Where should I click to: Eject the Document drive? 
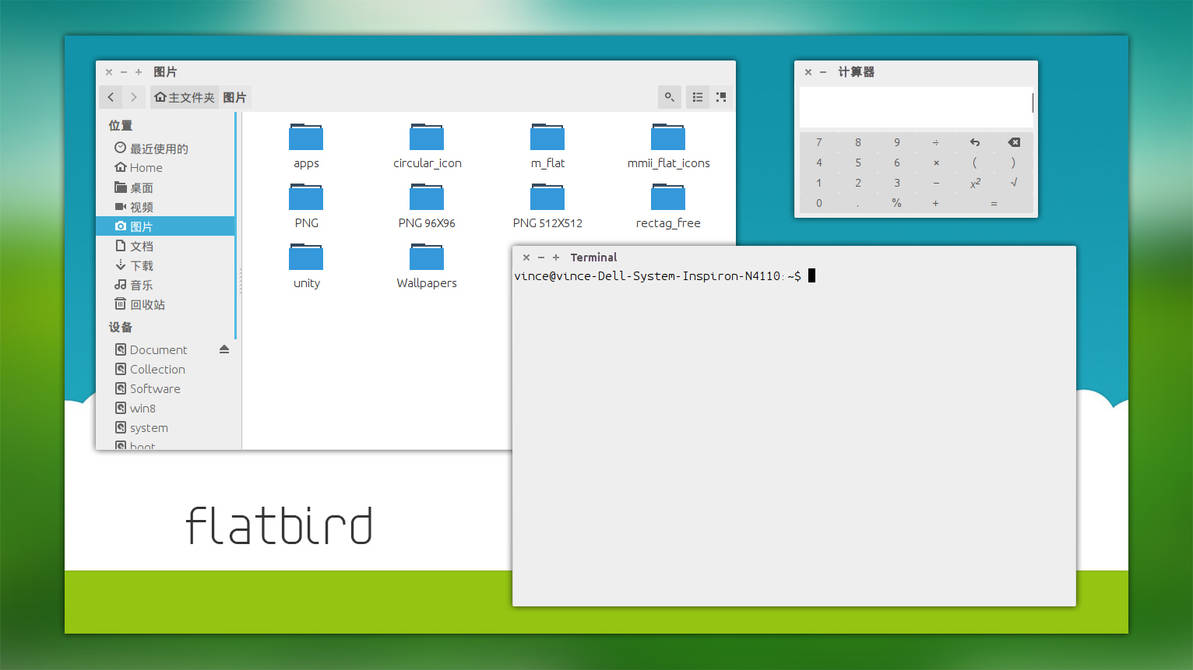tap(224, 350)
